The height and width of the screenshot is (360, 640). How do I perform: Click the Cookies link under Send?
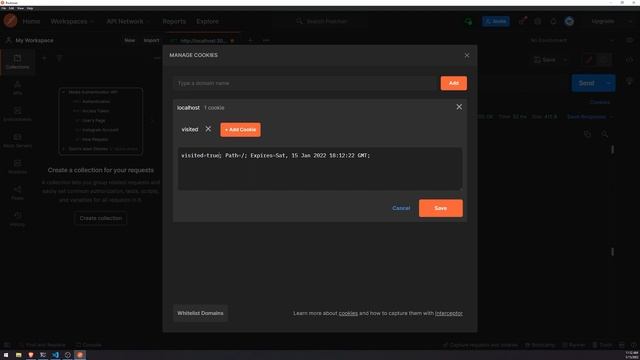pyautogui.click(x=600, y=102)
